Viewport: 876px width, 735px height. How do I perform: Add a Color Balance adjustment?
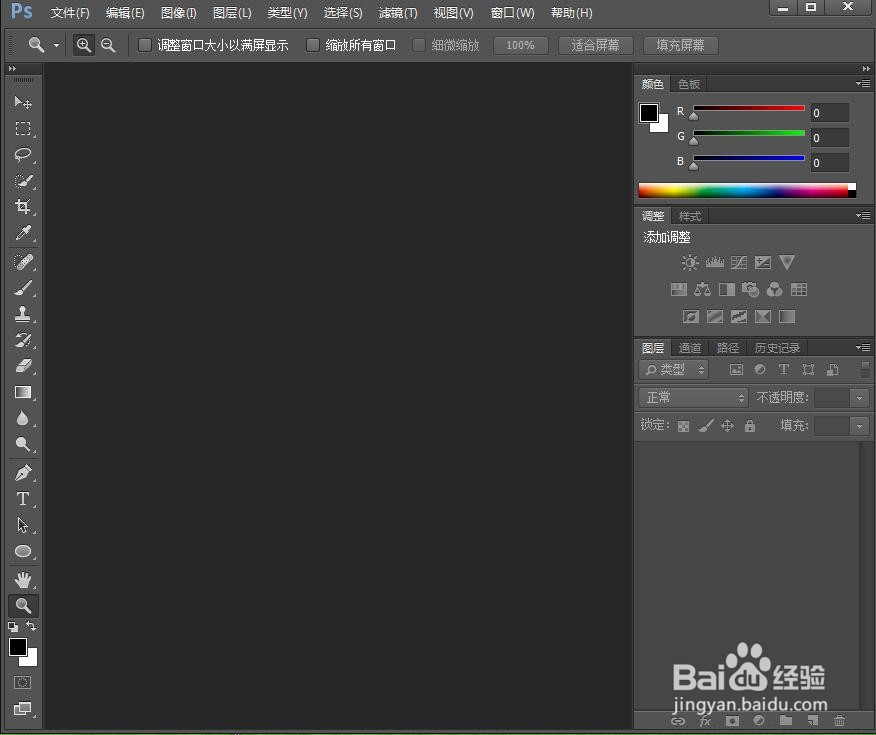[x=702, y=289]
